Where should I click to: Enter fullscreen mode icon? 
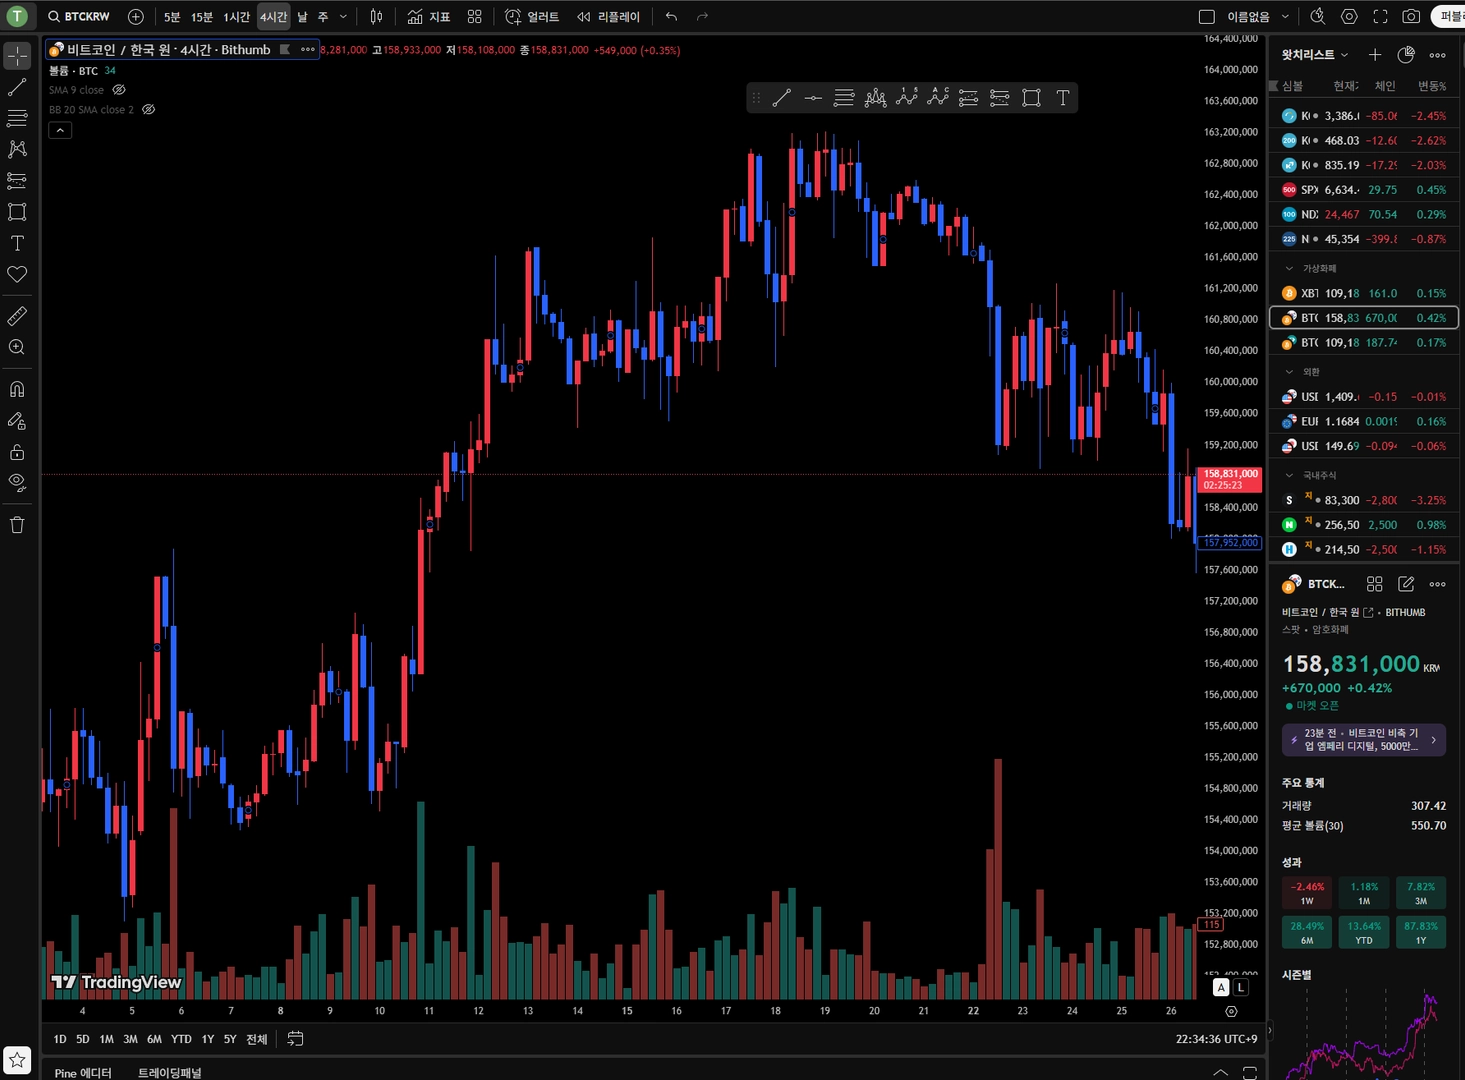pos(1380,17)
